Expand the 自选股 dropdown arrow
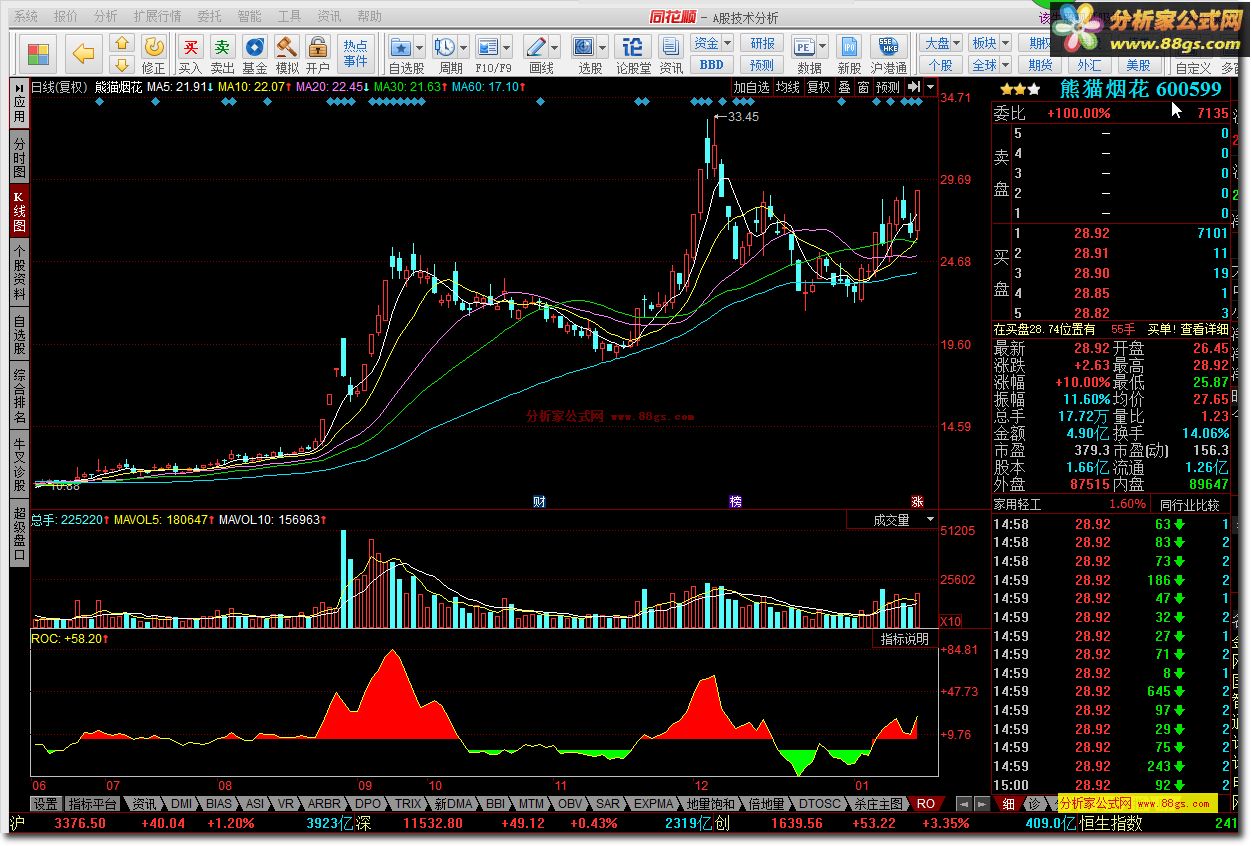Screen dimensions: 1252x846 coord(419,46)
